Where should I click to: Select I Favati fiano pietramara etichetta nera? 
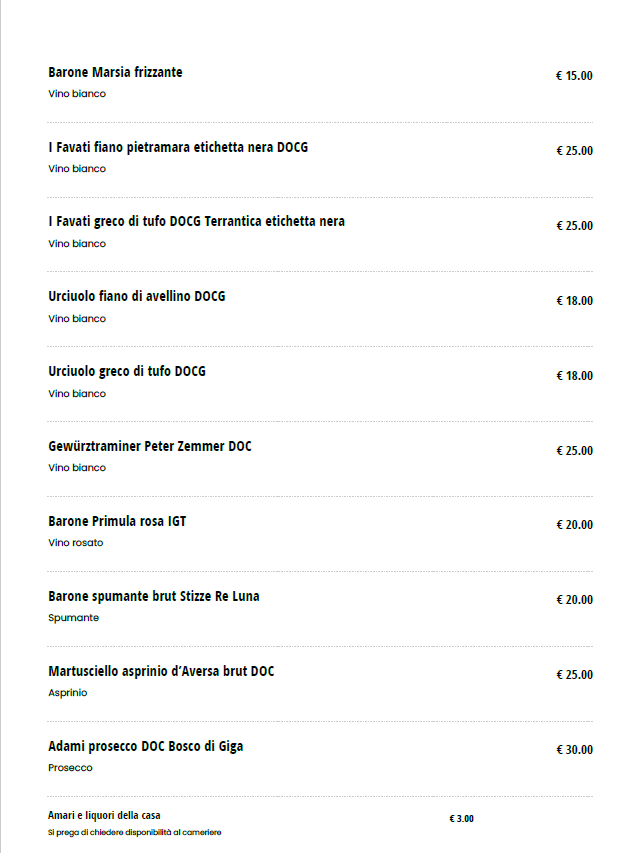coord(178,147)
